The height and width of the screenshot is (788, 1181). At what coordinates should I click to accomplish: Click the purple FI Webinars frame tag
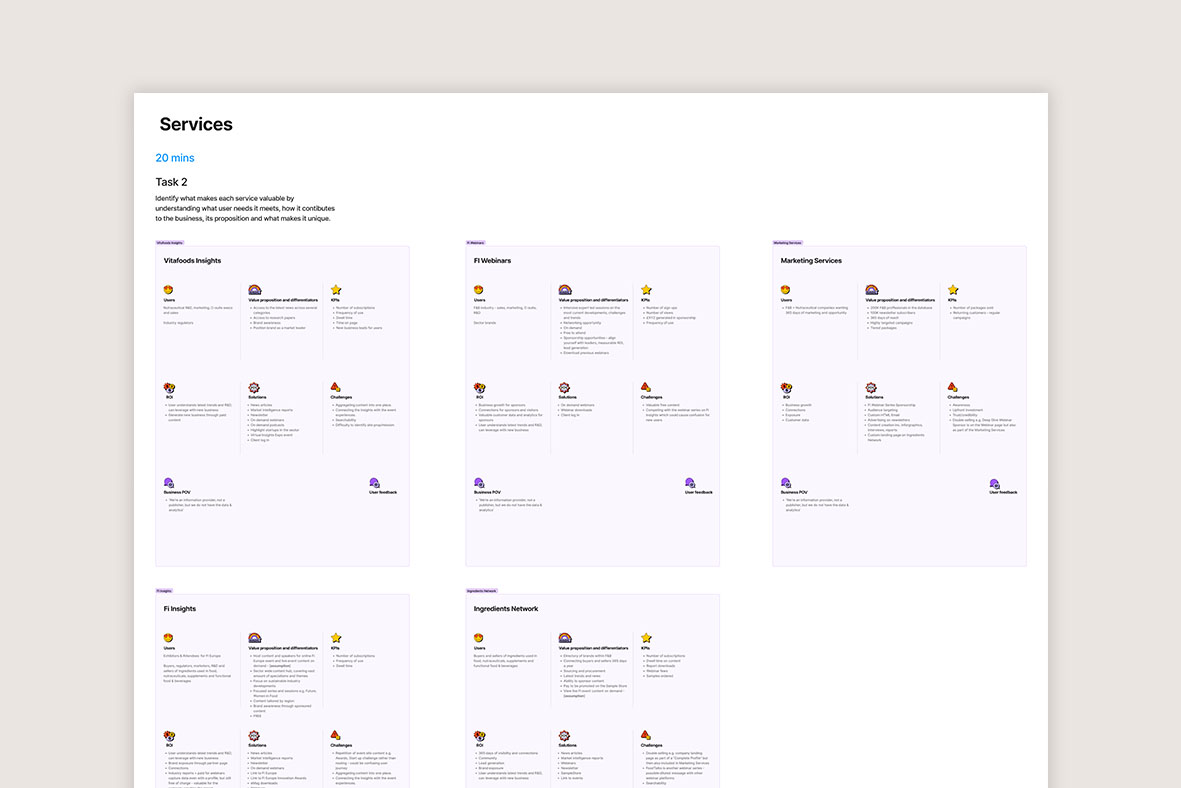click(x=475, y=243)
